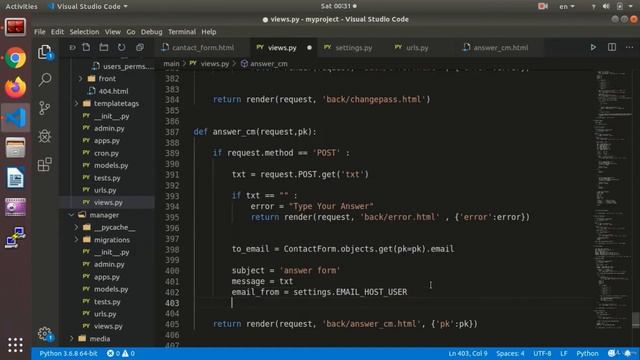The height and width of the screenshot is (360, 640).
Task: Open Firefox from the dock
Action: 16,88
